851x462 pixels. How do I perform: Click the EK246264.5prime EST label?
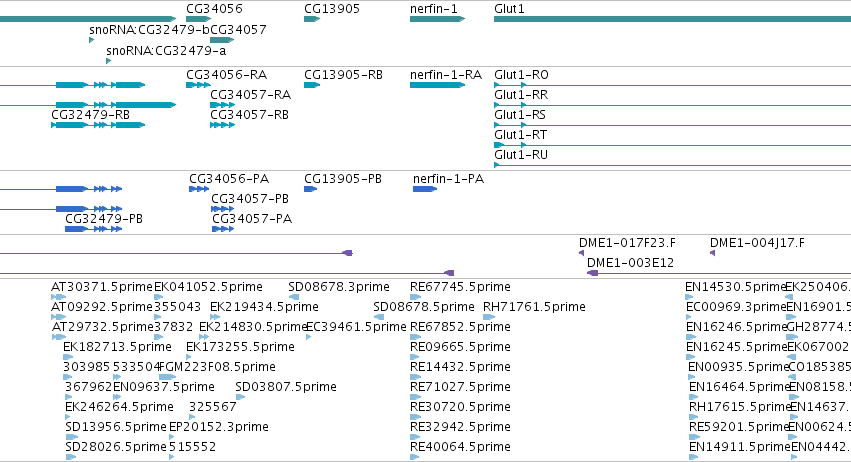click(119, 407)
